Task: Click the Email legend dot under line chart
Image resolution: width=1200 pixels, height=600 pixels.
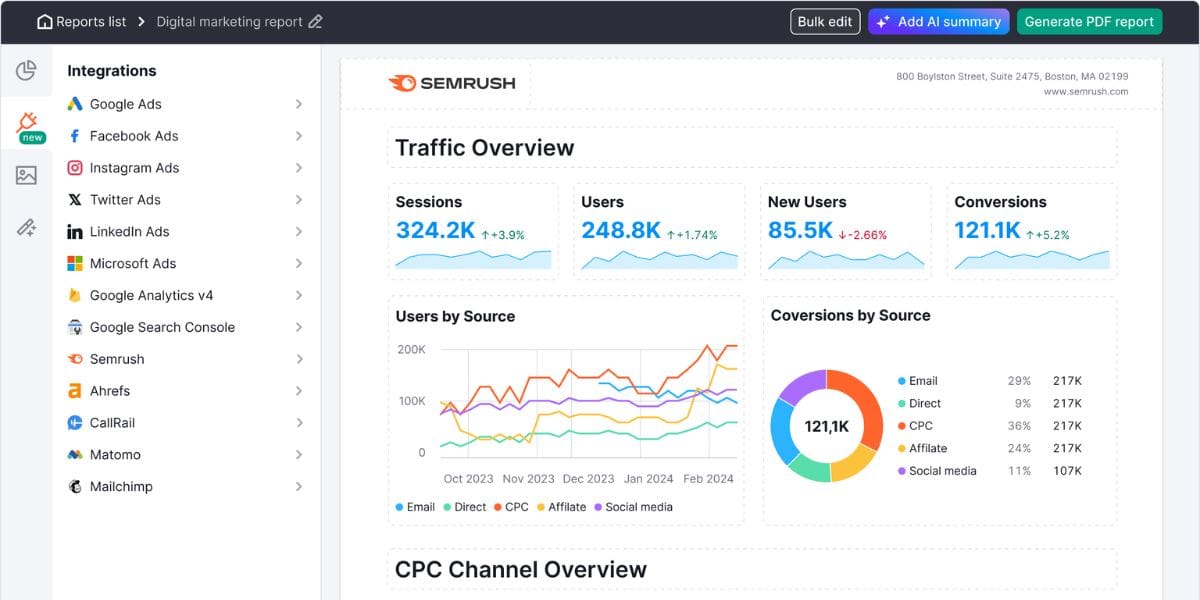Action: click(399, 507)
